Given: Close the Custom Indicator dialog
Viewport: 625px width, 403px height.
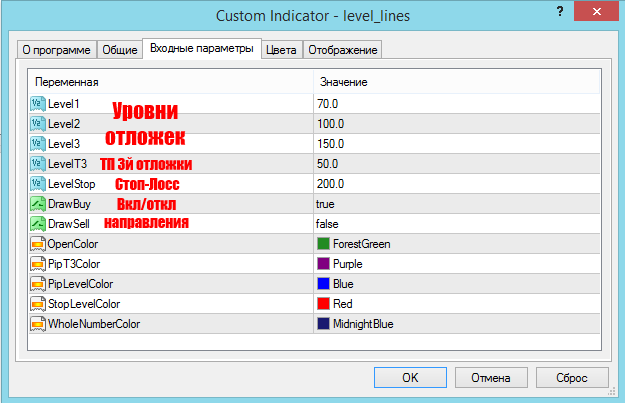Looking at the screenshot, I should coord(596,11).
